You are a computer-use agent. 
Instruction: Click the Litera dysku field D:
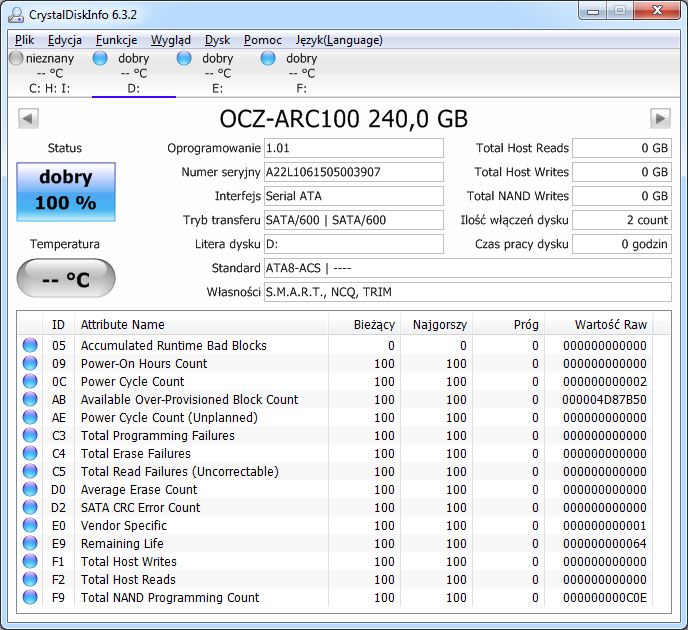pyautogui.click(x=354, y=244)
